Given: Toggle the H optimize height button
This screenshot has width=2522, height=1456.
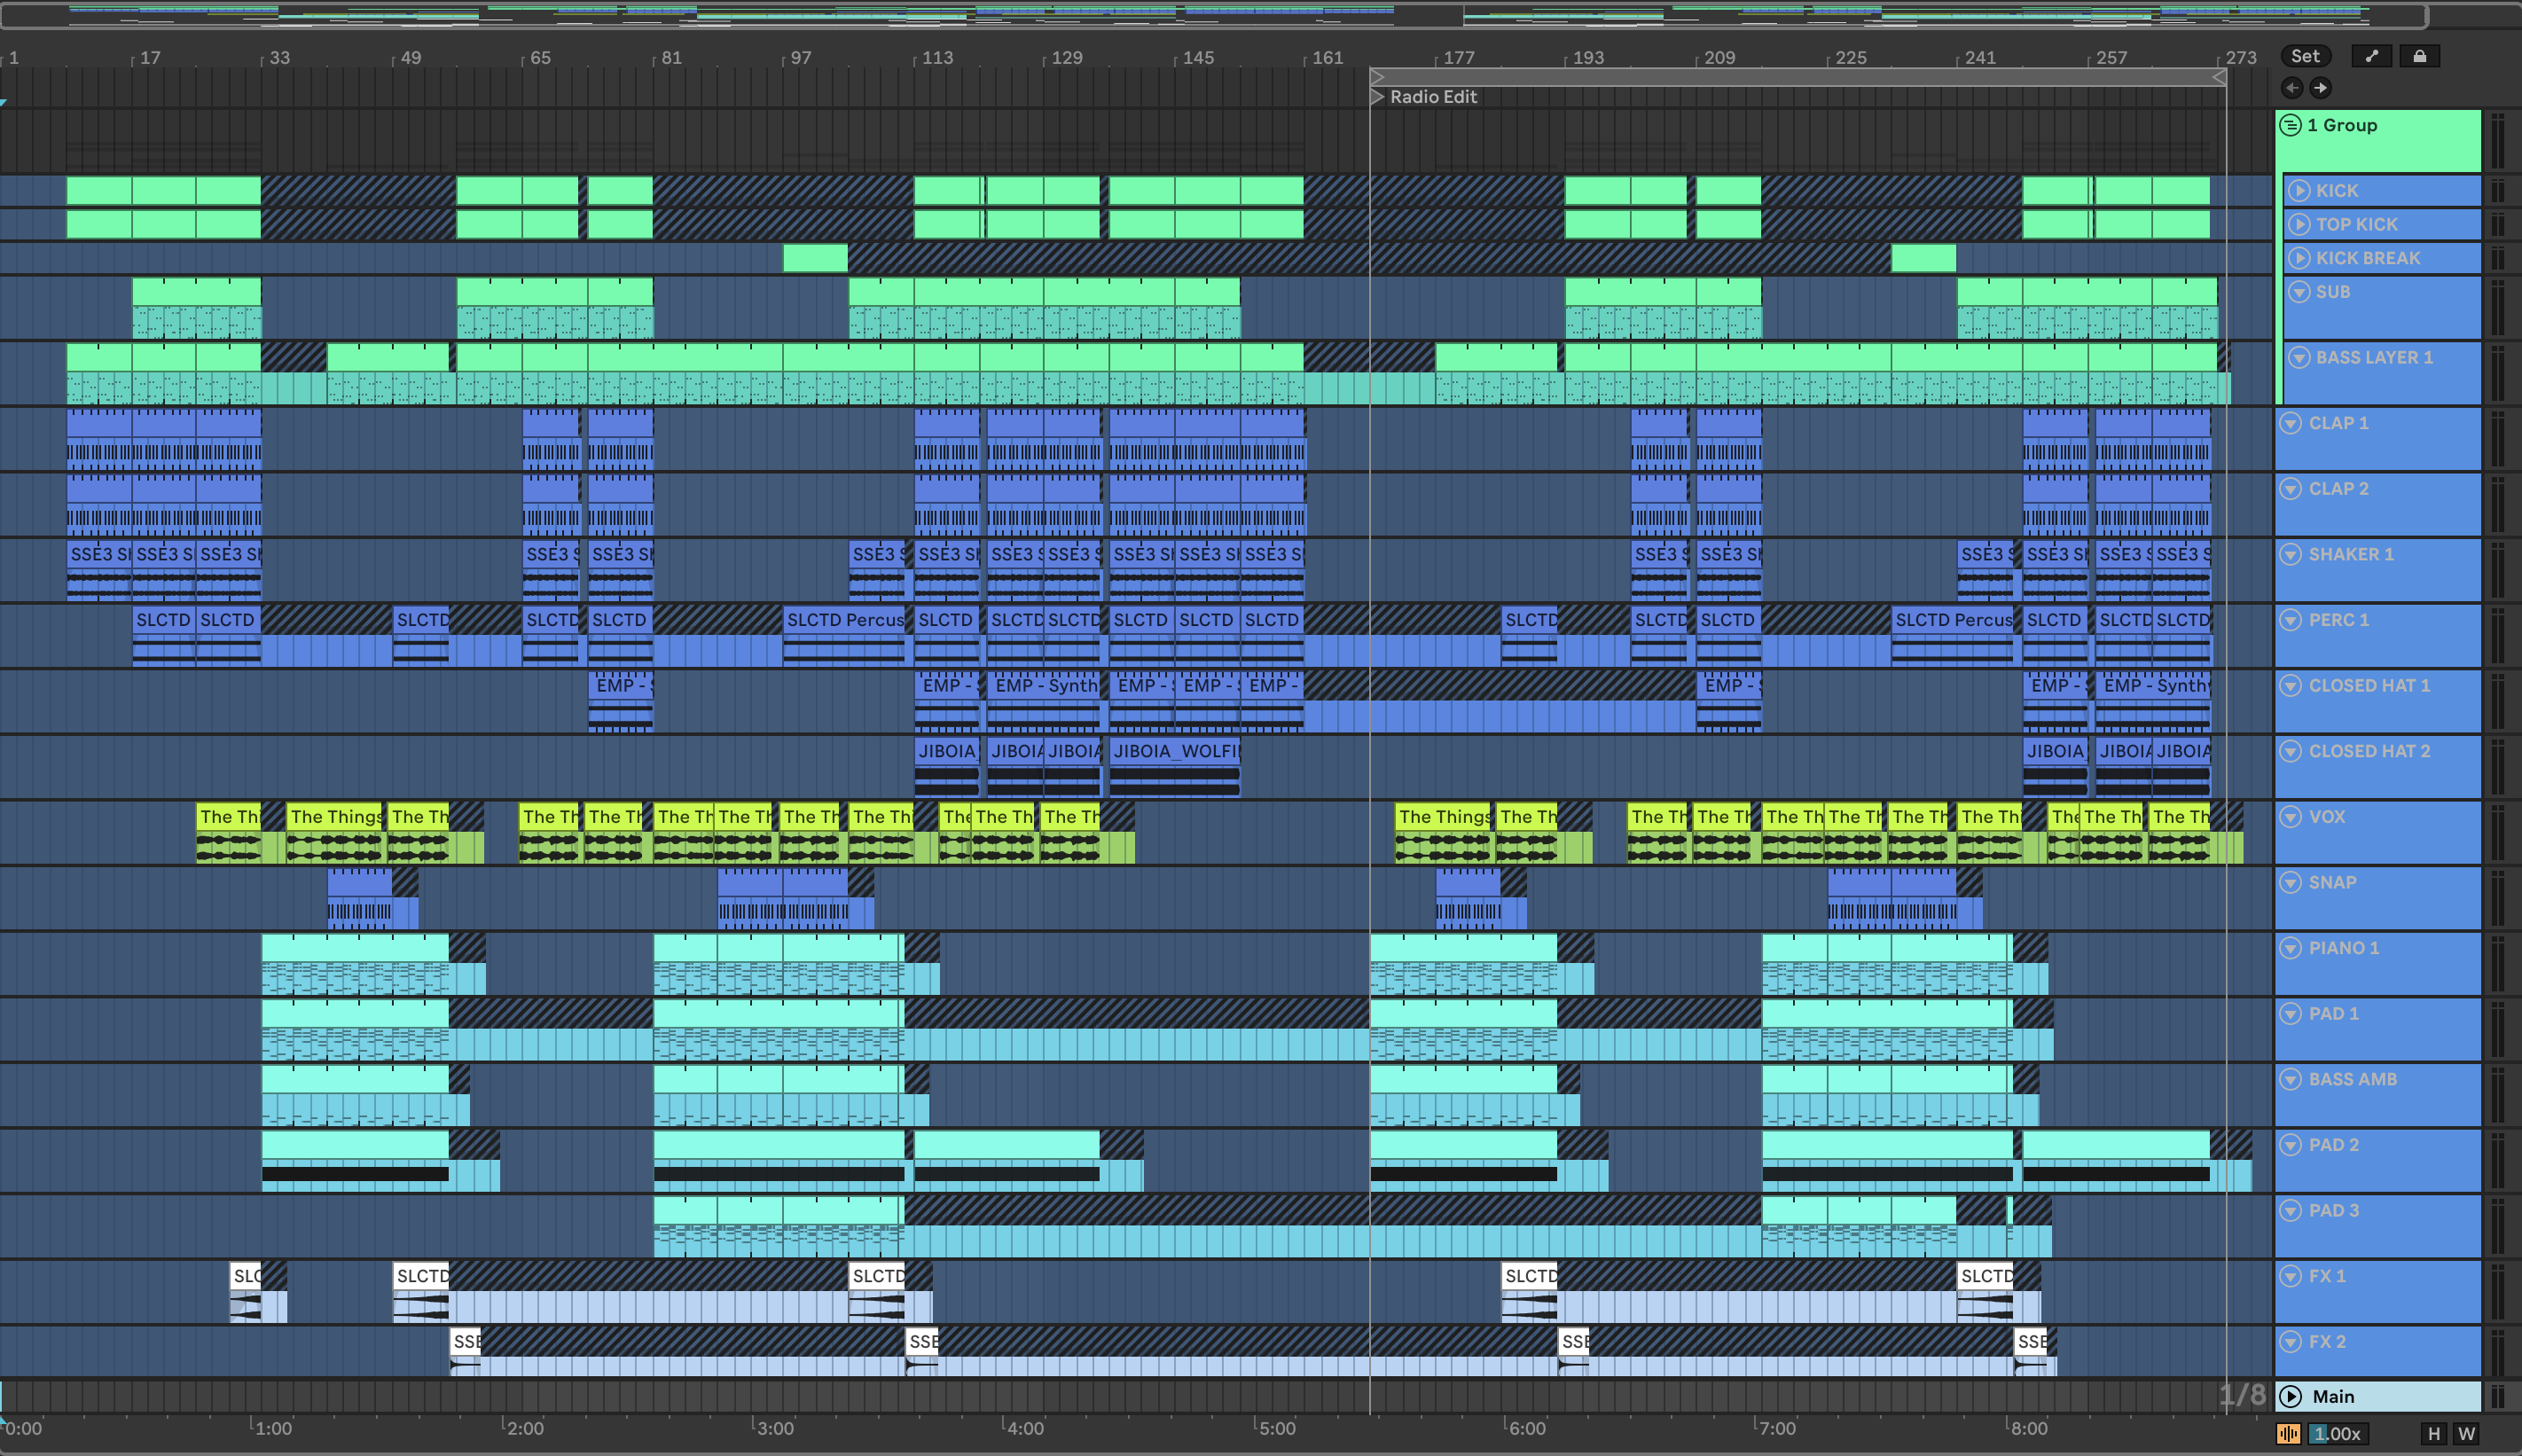Looking at the screenshot, I should tap(2434, 1433).
